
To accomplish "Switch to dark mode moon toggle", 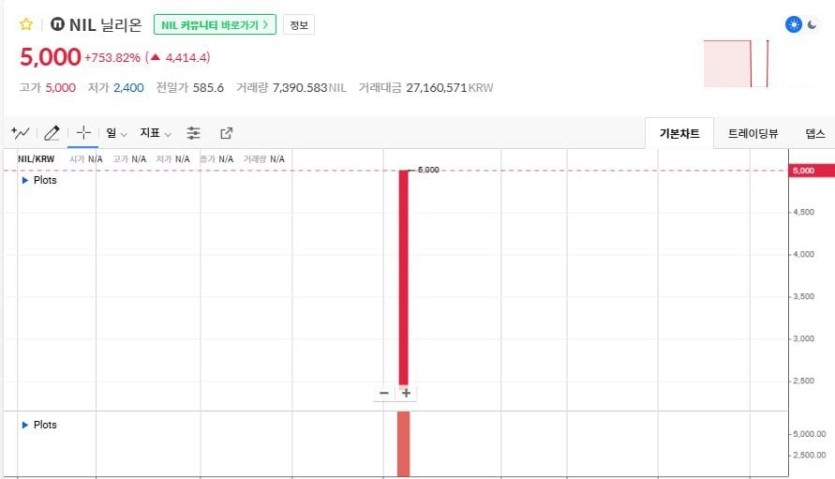I will [814, 25].
